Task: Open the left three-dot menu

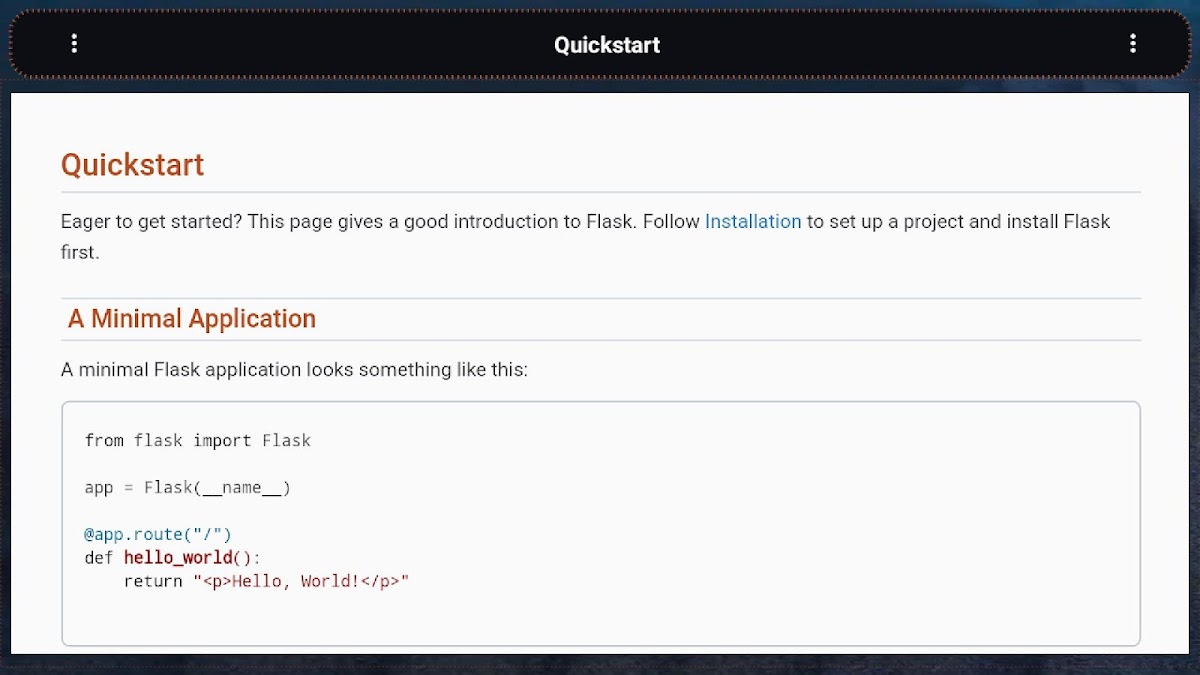Action: click(74, 44)
